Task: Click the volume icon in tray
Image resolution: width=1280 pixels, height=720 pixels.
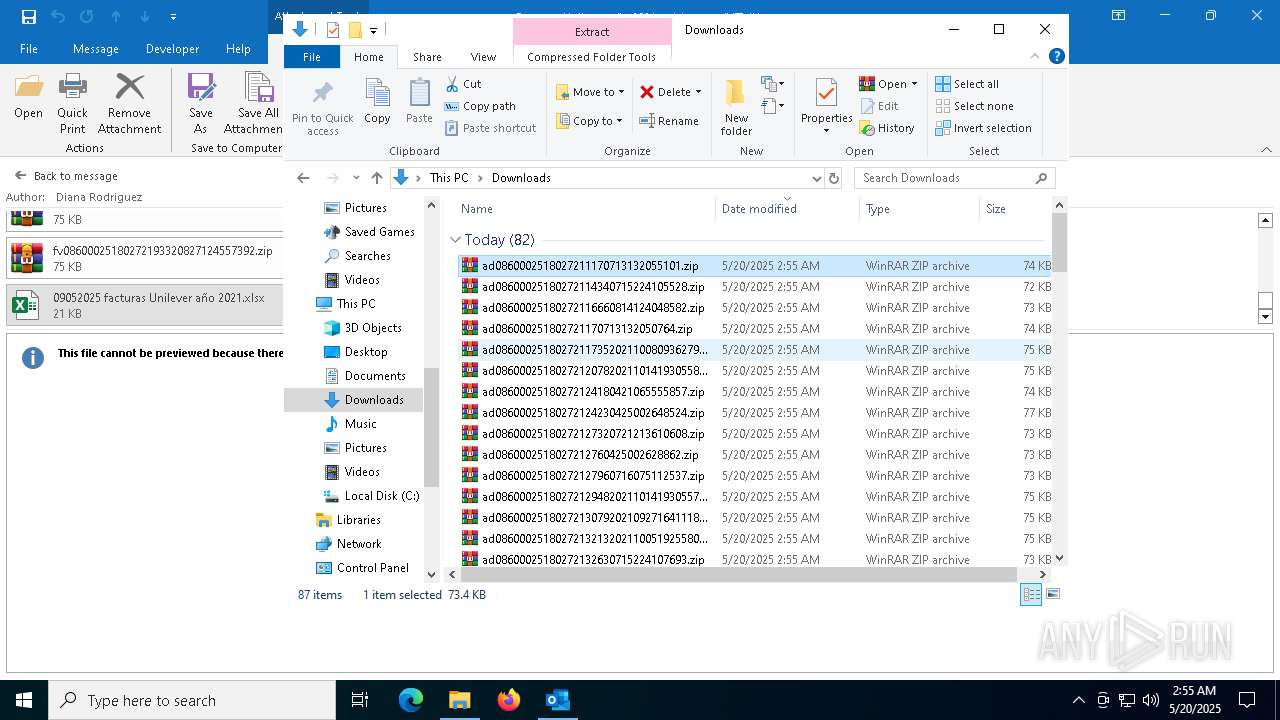Action: (x=1150, y=700)
